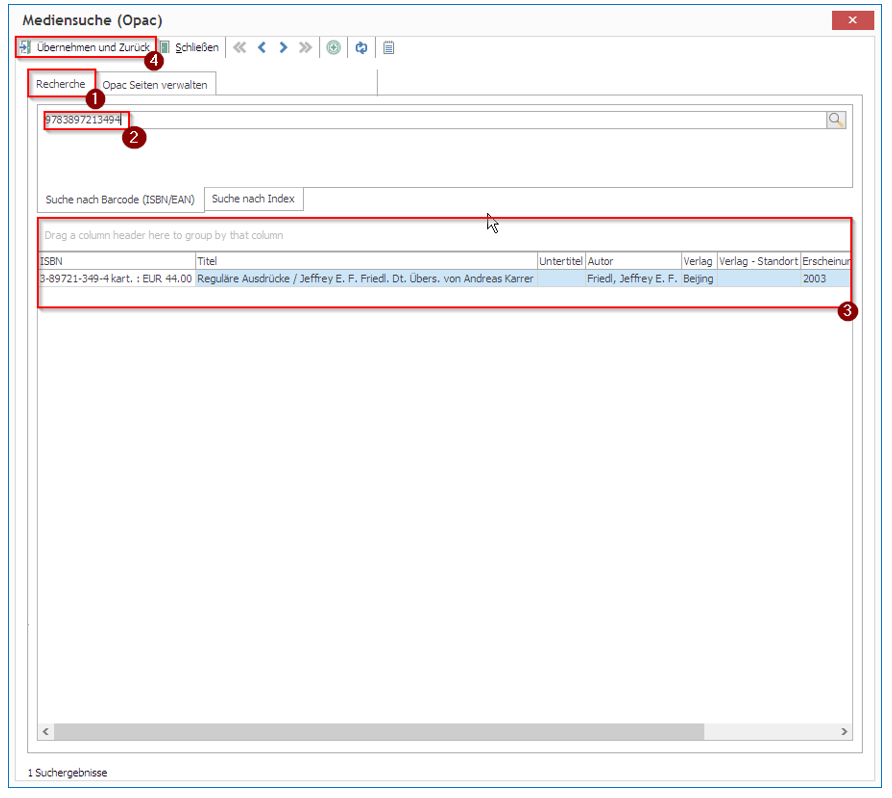Go to previous record with left arrow
892x798 pixels.
pos(262,47)
